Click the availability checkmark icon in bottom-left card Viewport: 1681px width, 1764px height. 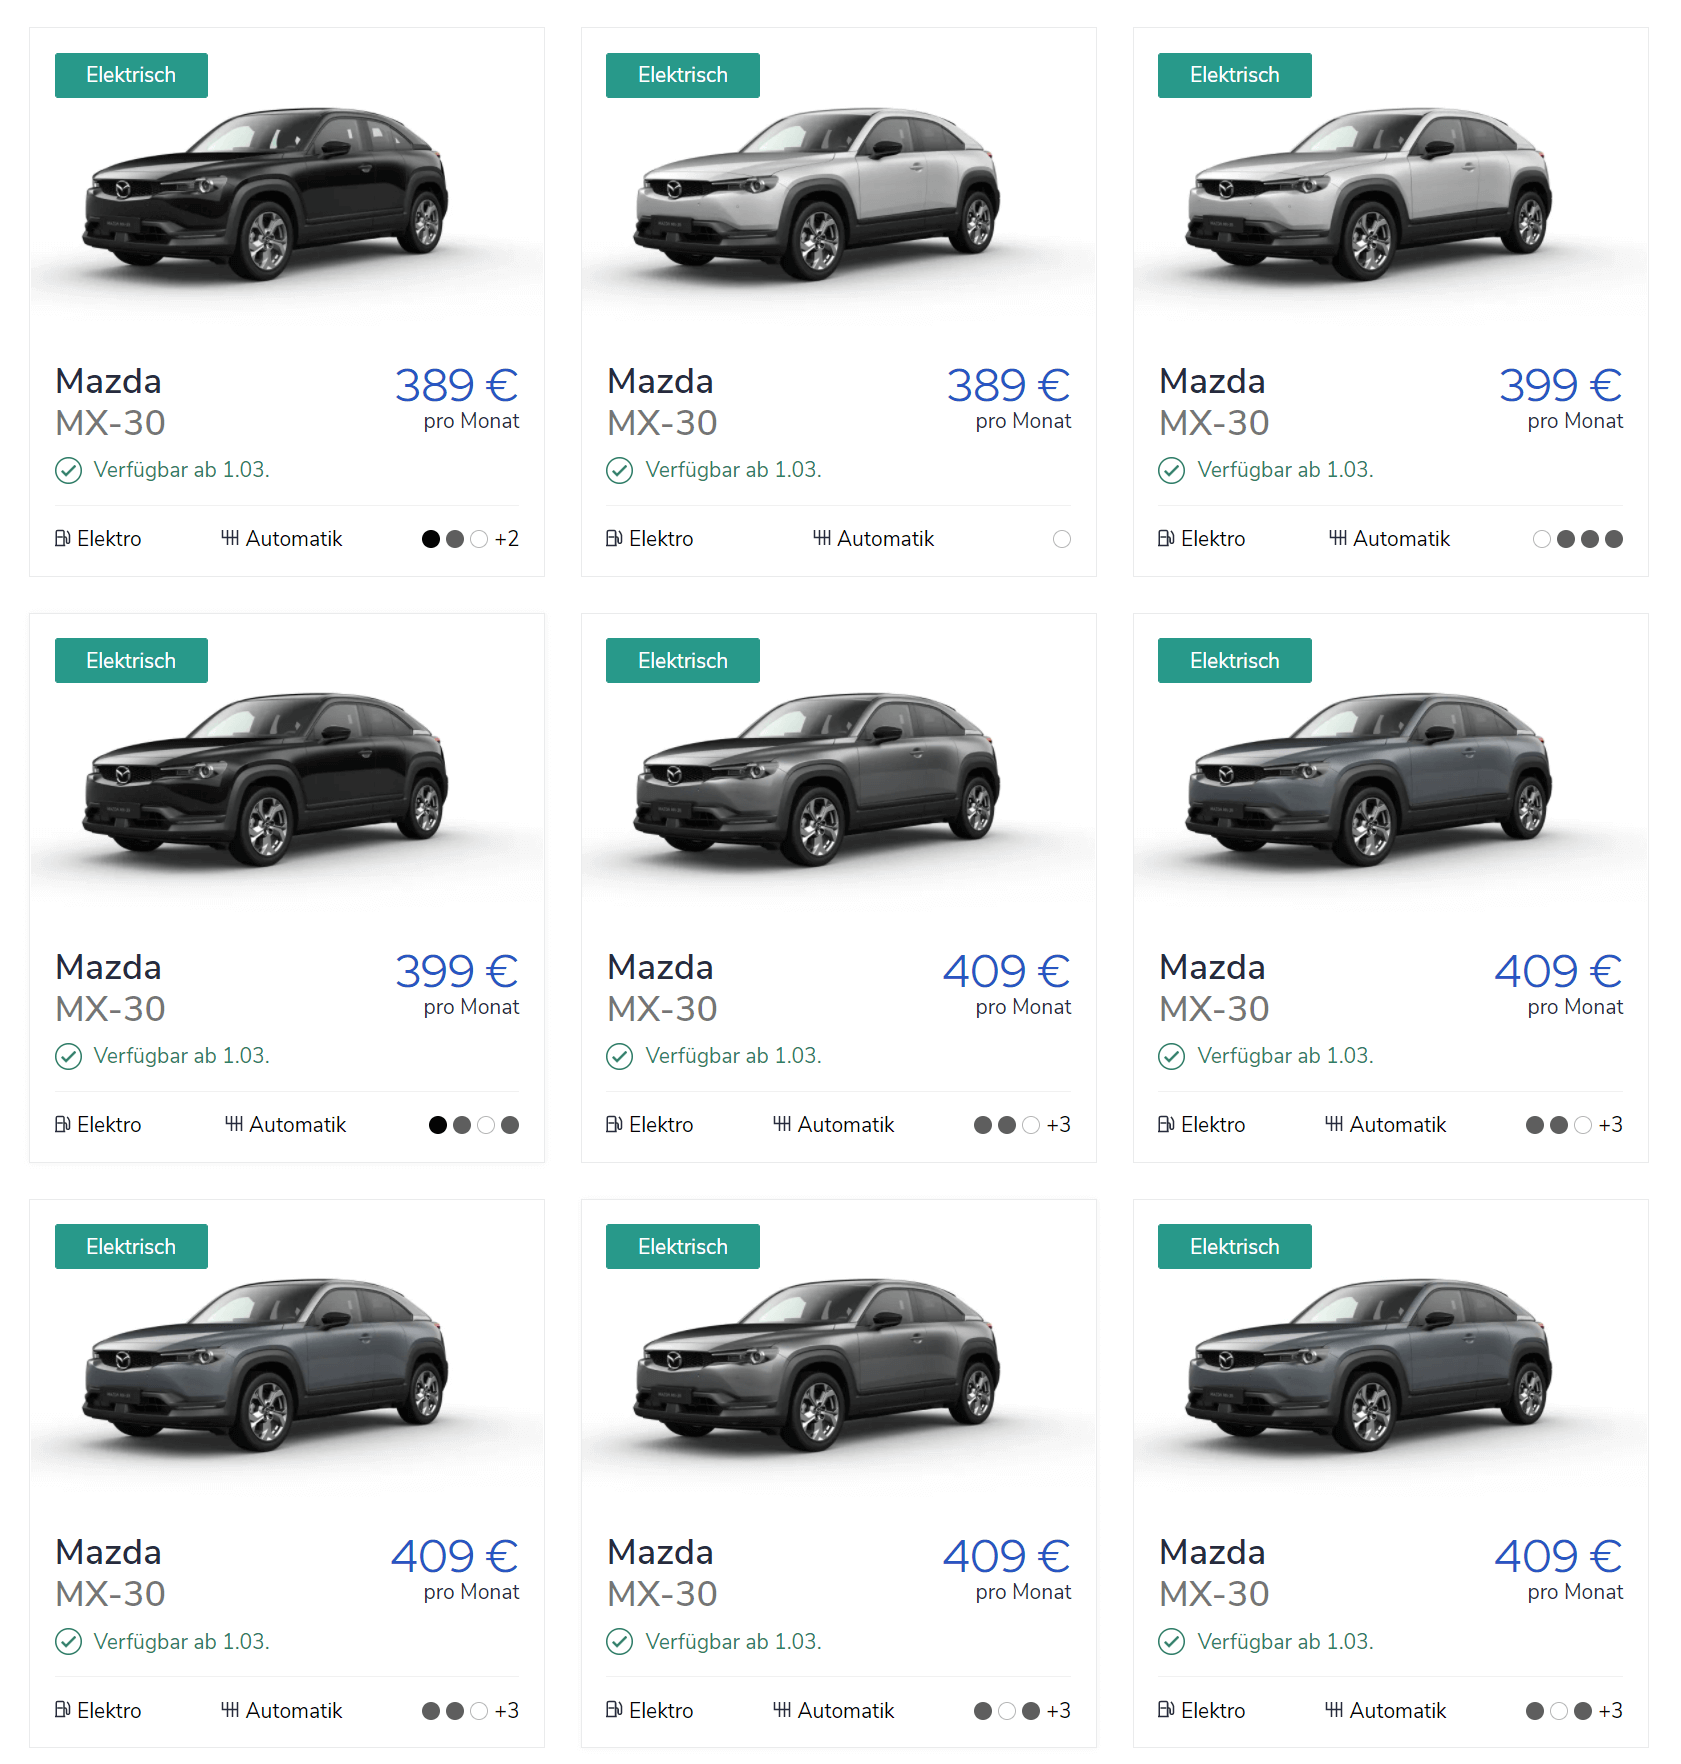pyautogui.click(x=68, y=1642)
